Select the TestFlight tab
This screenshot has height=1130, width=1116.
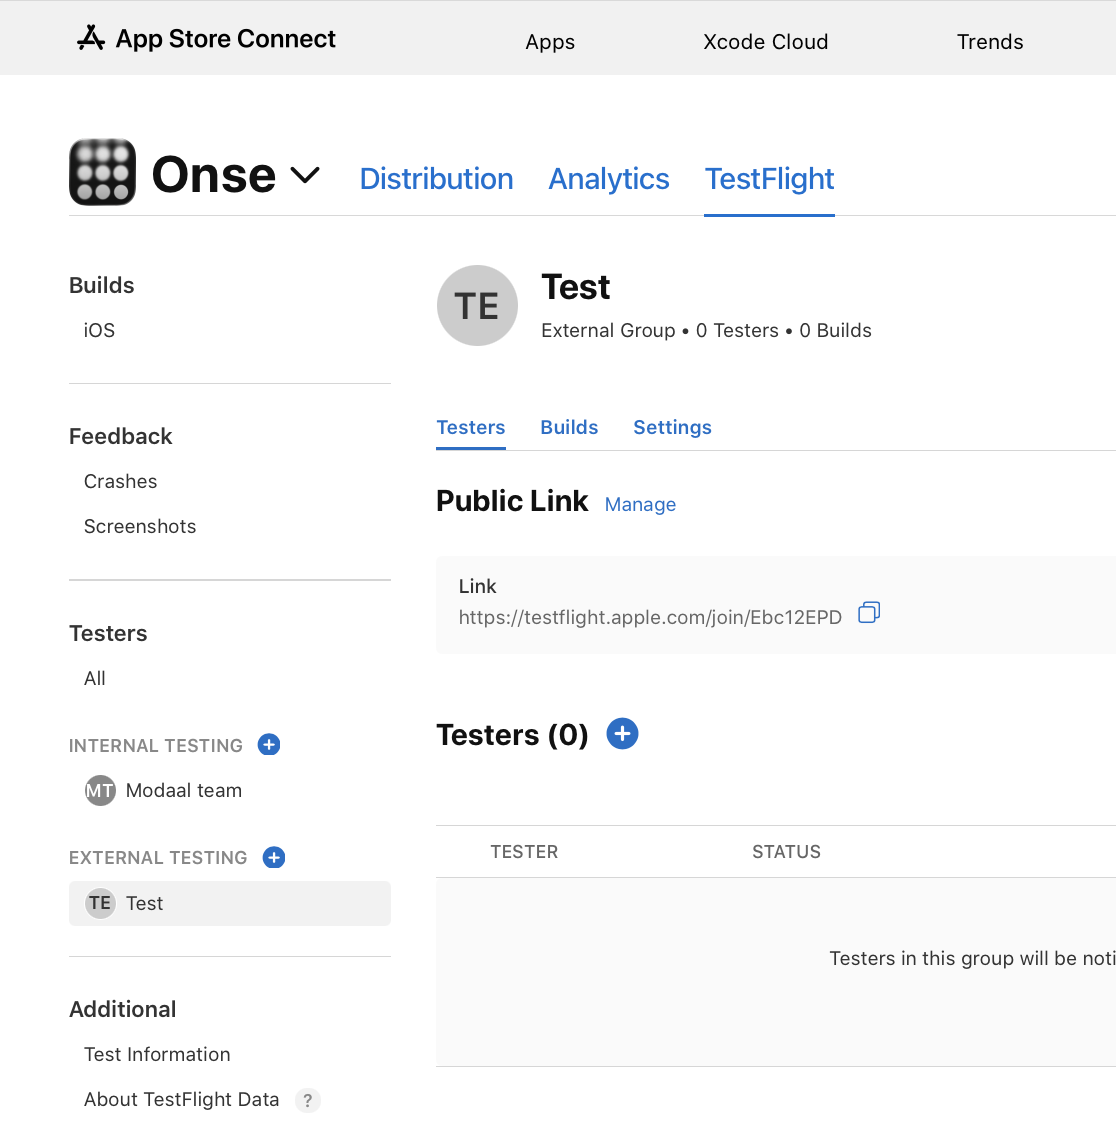coord(769,179)
